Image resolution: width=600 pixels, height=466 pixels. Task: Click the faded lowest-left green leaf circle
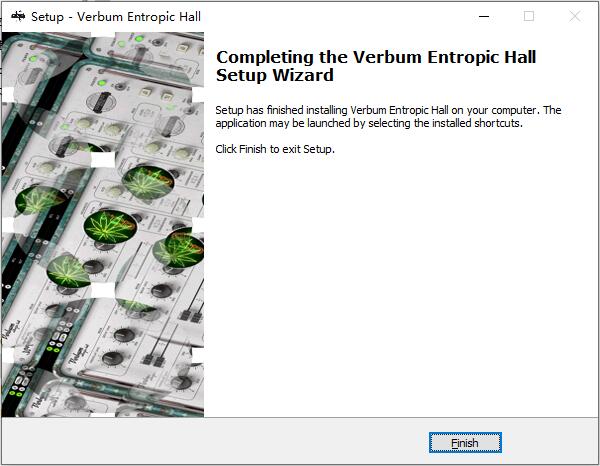(x=68, y=271)
